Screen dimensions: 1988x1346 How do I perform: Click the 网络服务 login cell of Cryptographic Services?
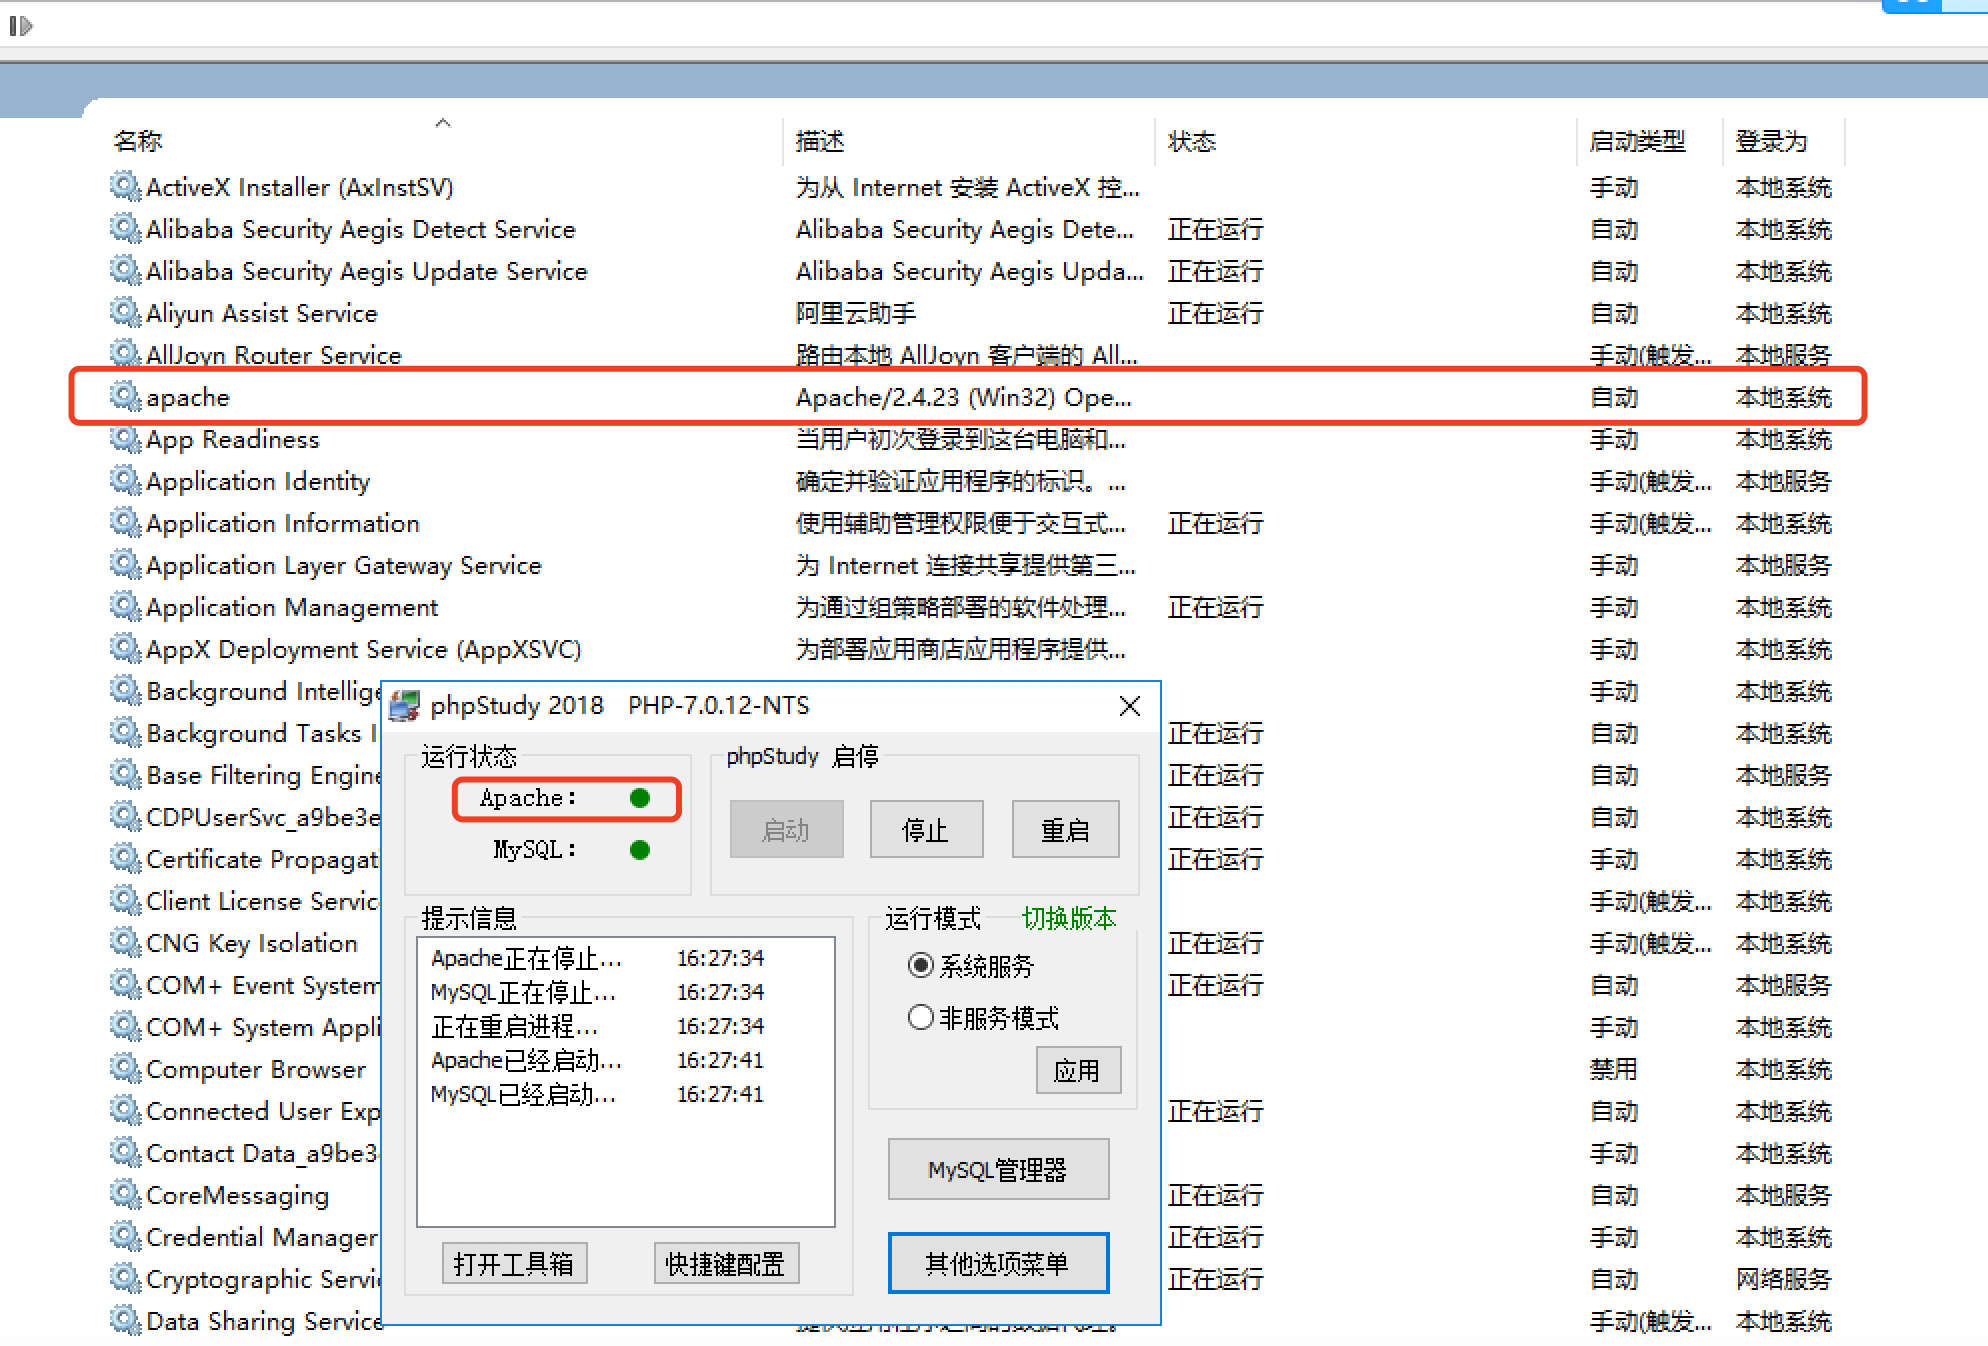[1783, 1279]
